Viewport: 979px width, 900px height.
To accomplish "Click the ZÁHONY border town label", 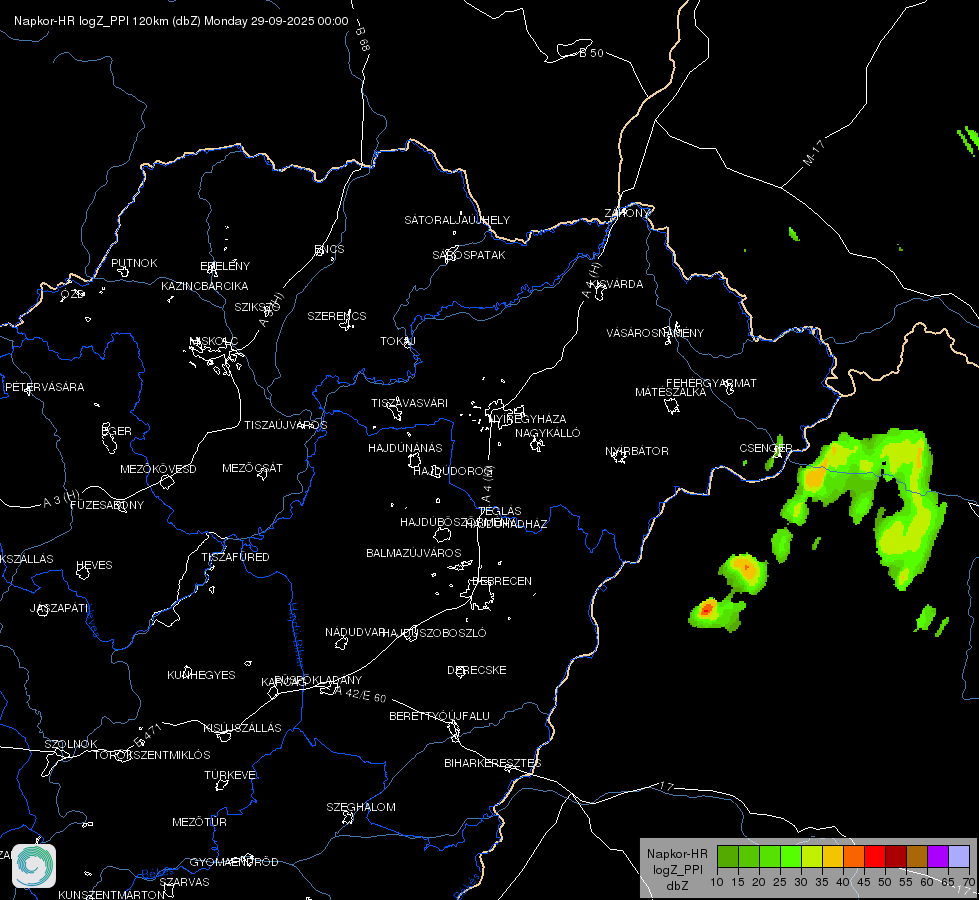I will coord(627,213).
